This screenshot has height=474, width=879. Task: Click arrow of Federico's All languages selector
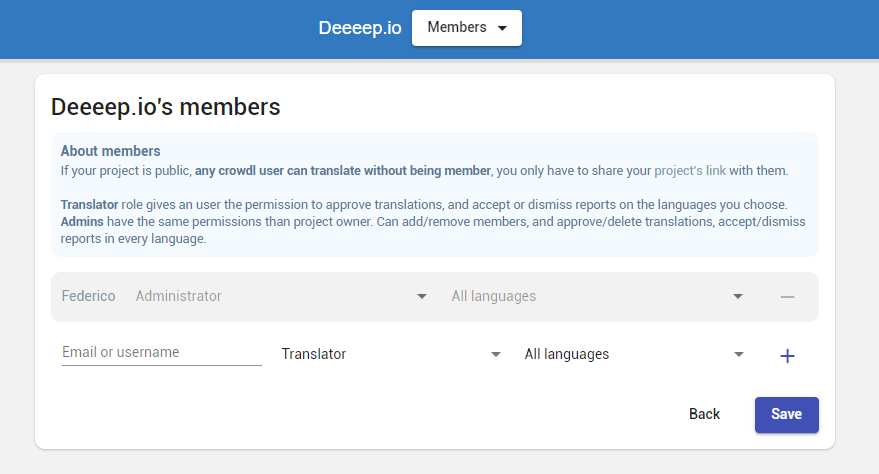(x=738, y=296)
